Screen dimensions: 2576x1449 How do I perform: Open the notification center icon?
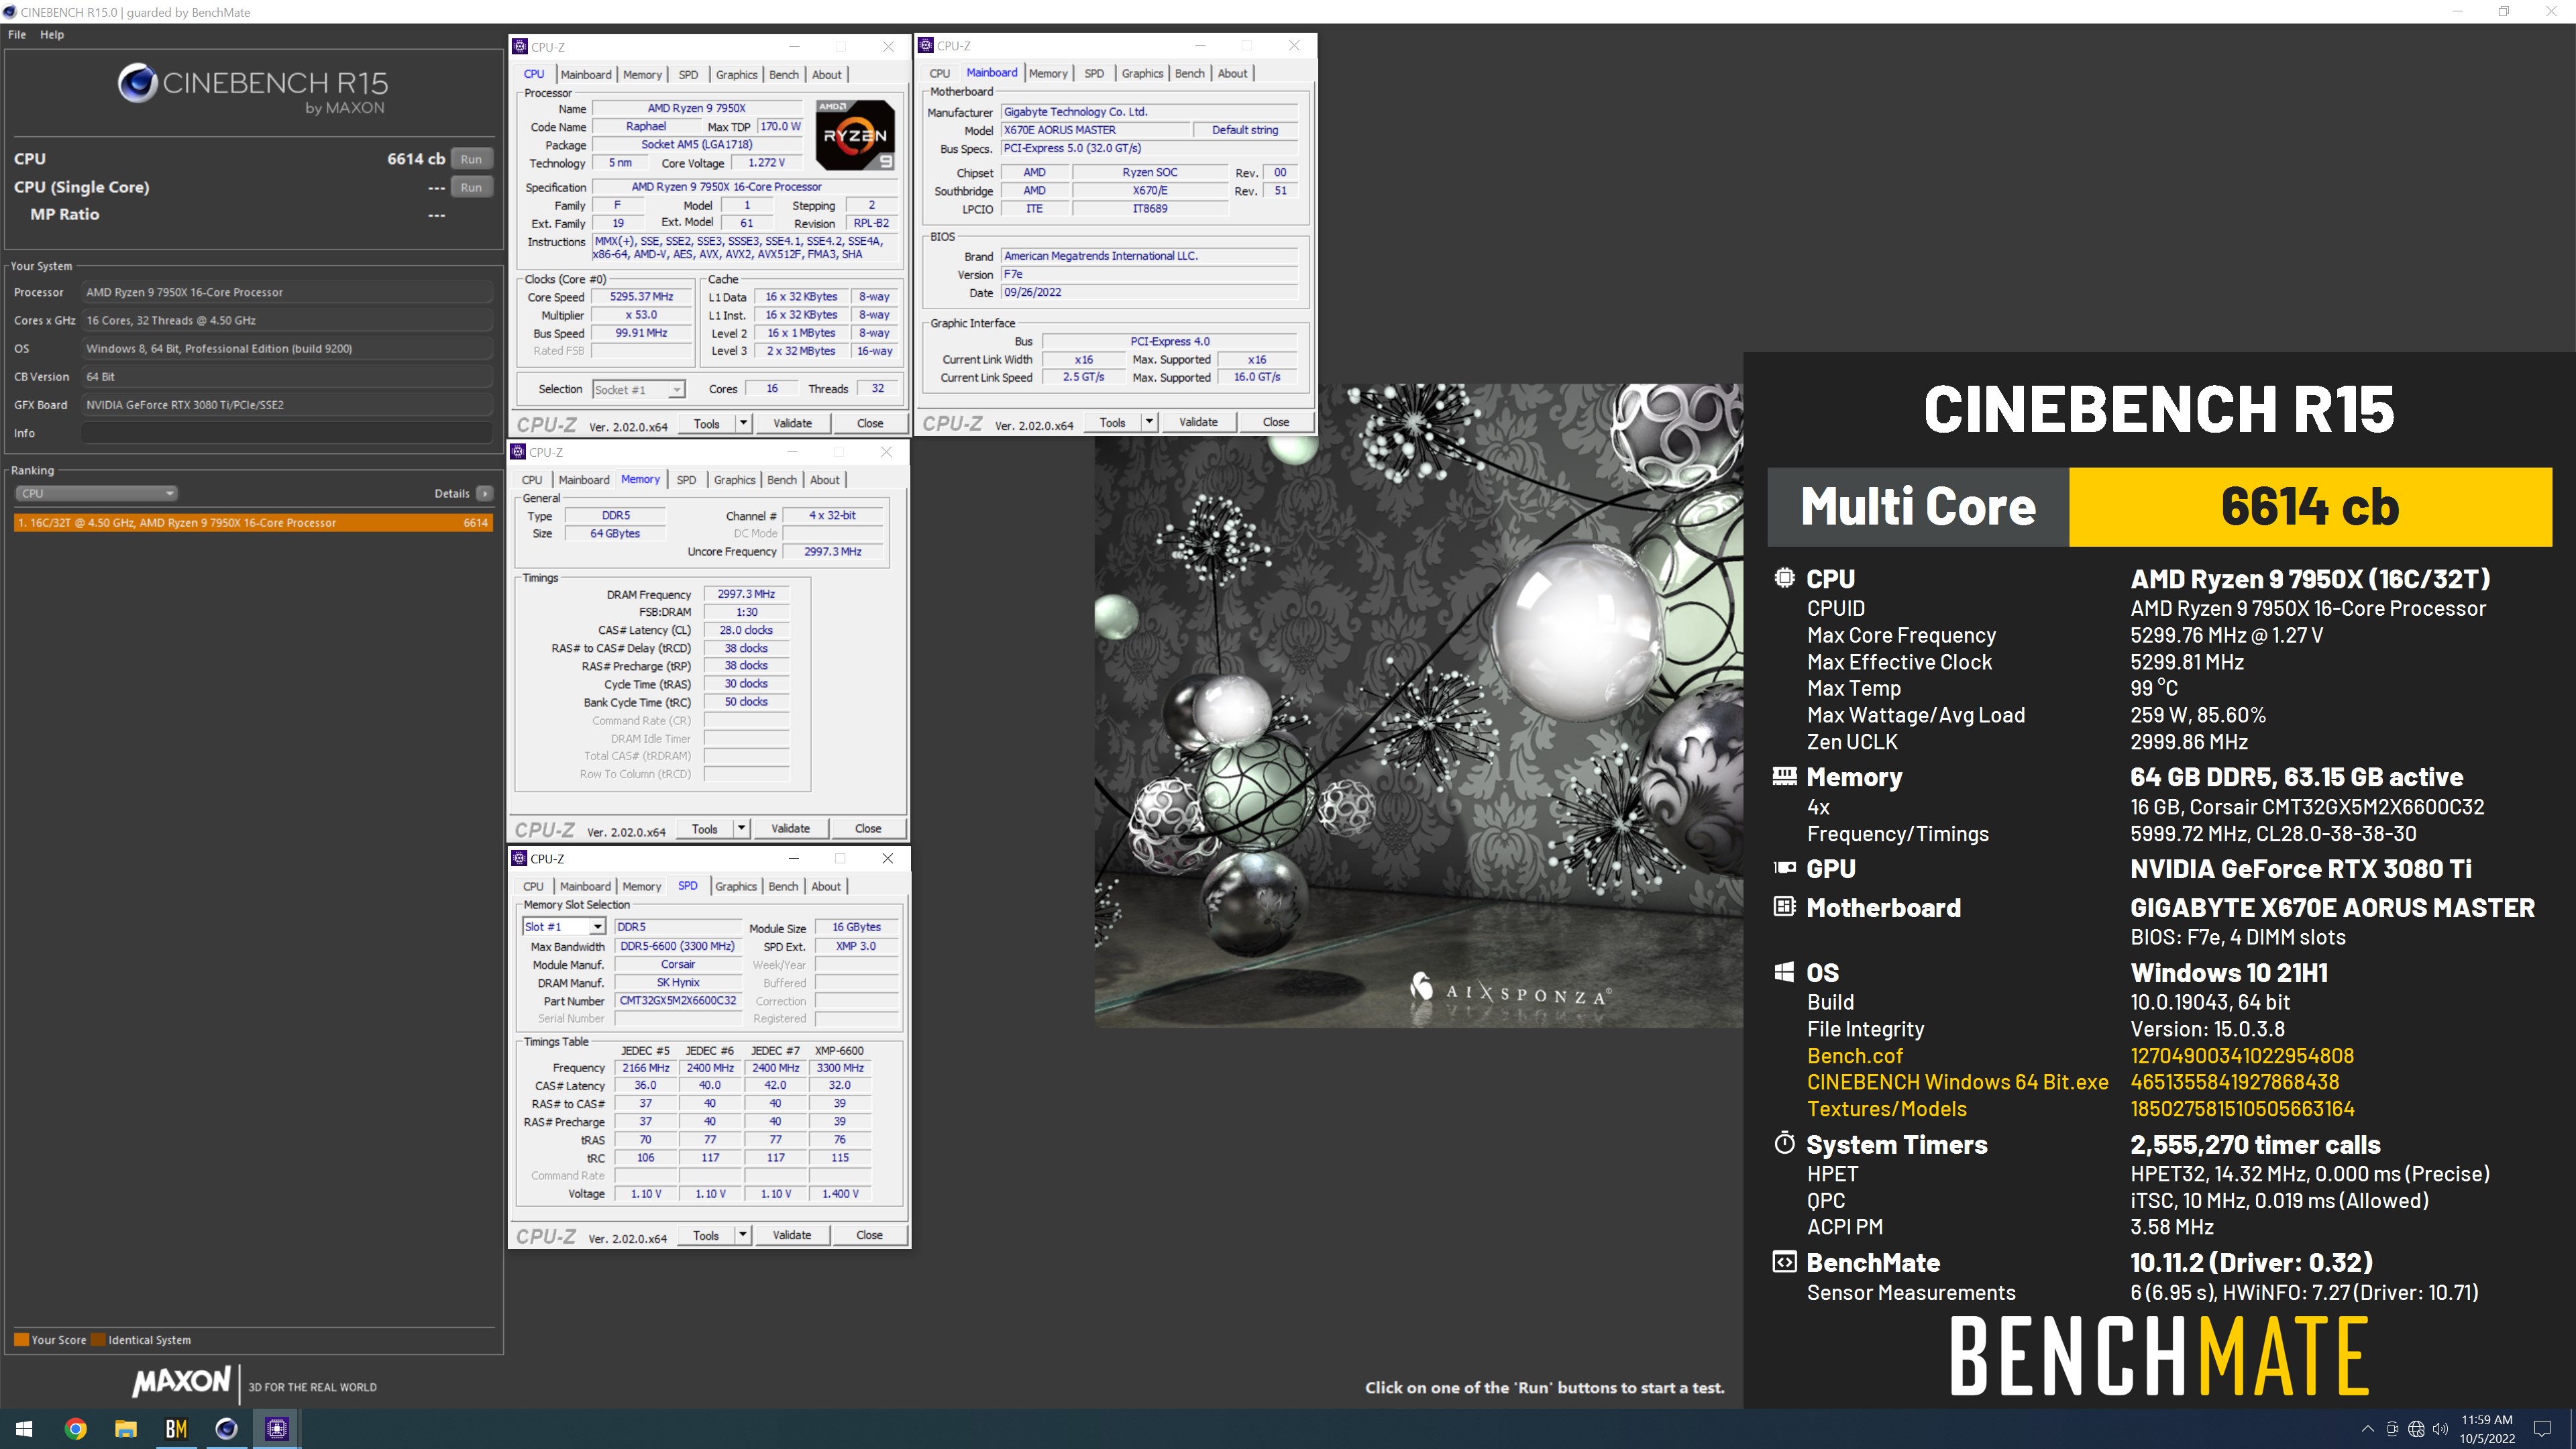click(2543, 1429)
